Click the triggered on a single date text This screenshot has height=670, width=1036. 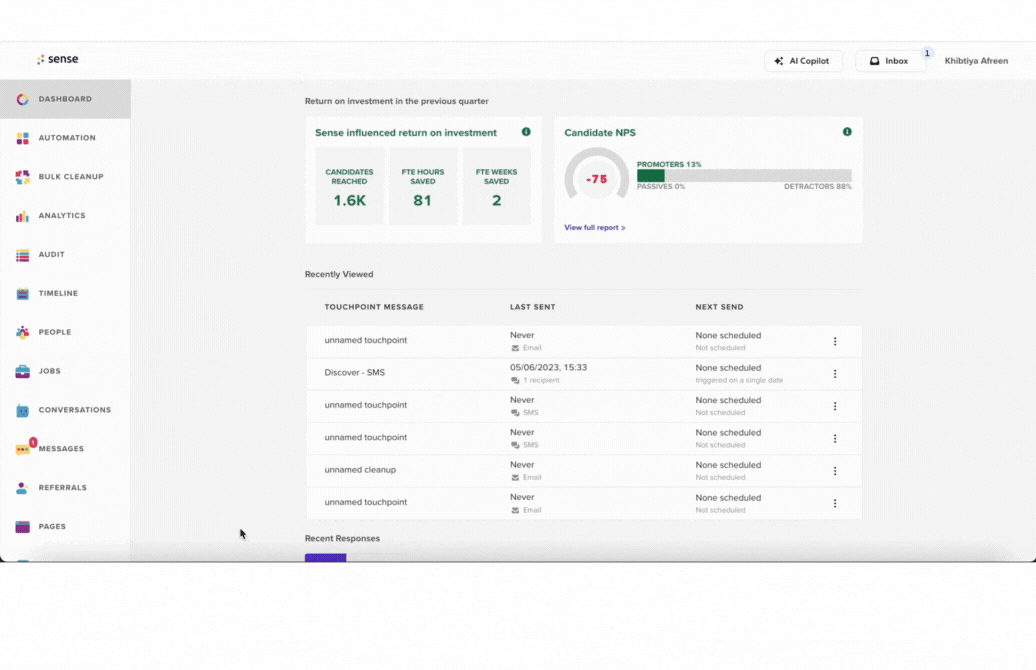point(739,381)
